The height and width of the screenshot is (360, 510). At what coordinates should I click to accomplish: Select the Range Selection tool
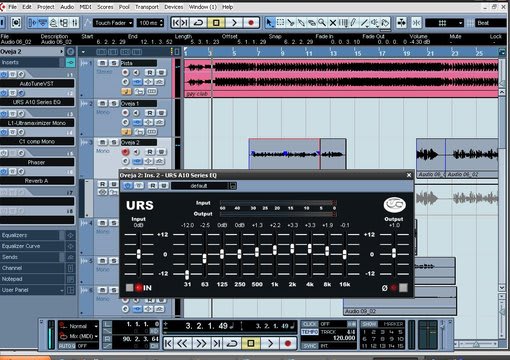(280, 23)
